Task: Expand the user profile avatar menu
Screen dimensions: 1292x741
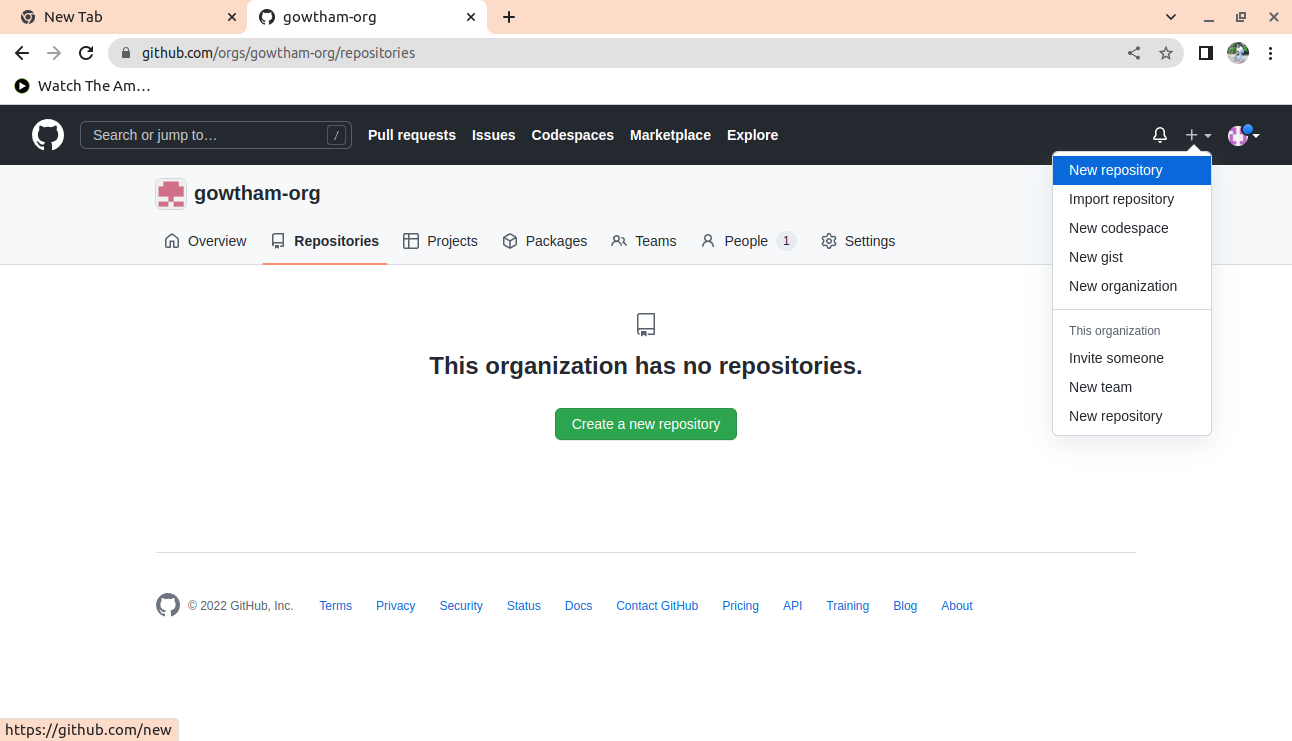Action: pos(1243,135)
